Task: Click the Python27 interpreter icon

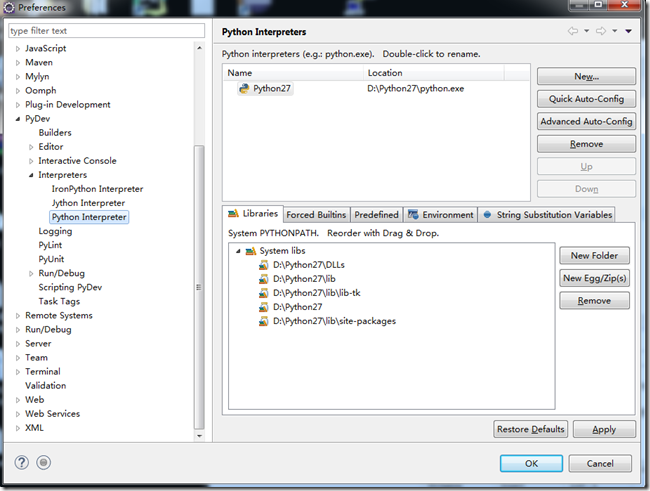Action: tap(244, 88)
